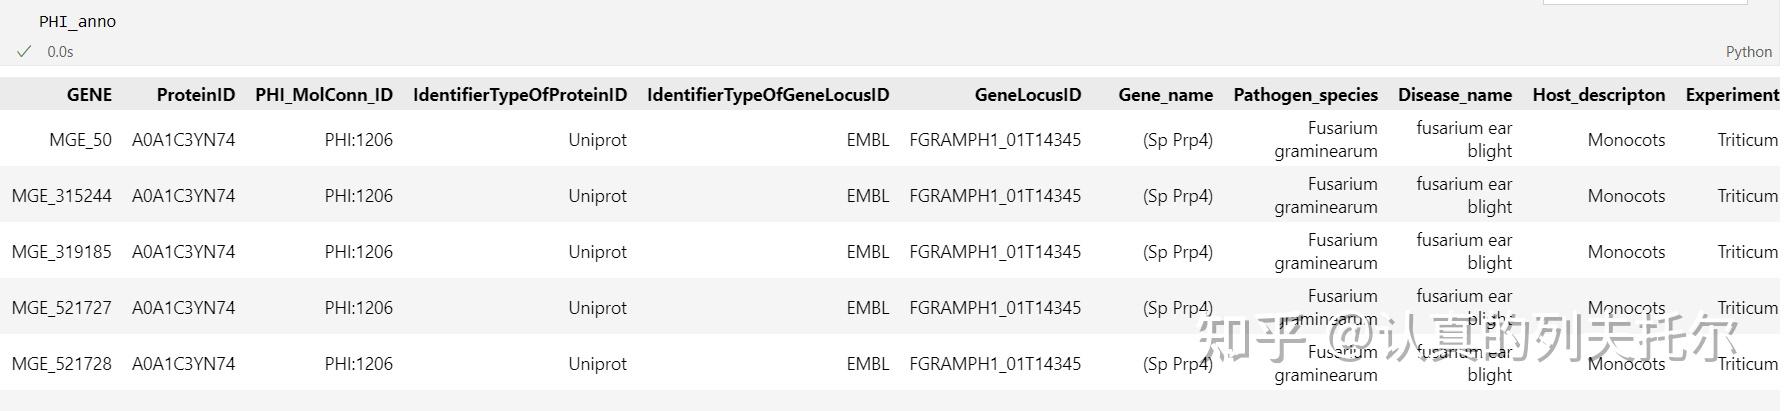Click the cell execution success checkmark
The width and height of the screenshot is (1785, 411).
(x=24, y=51)
